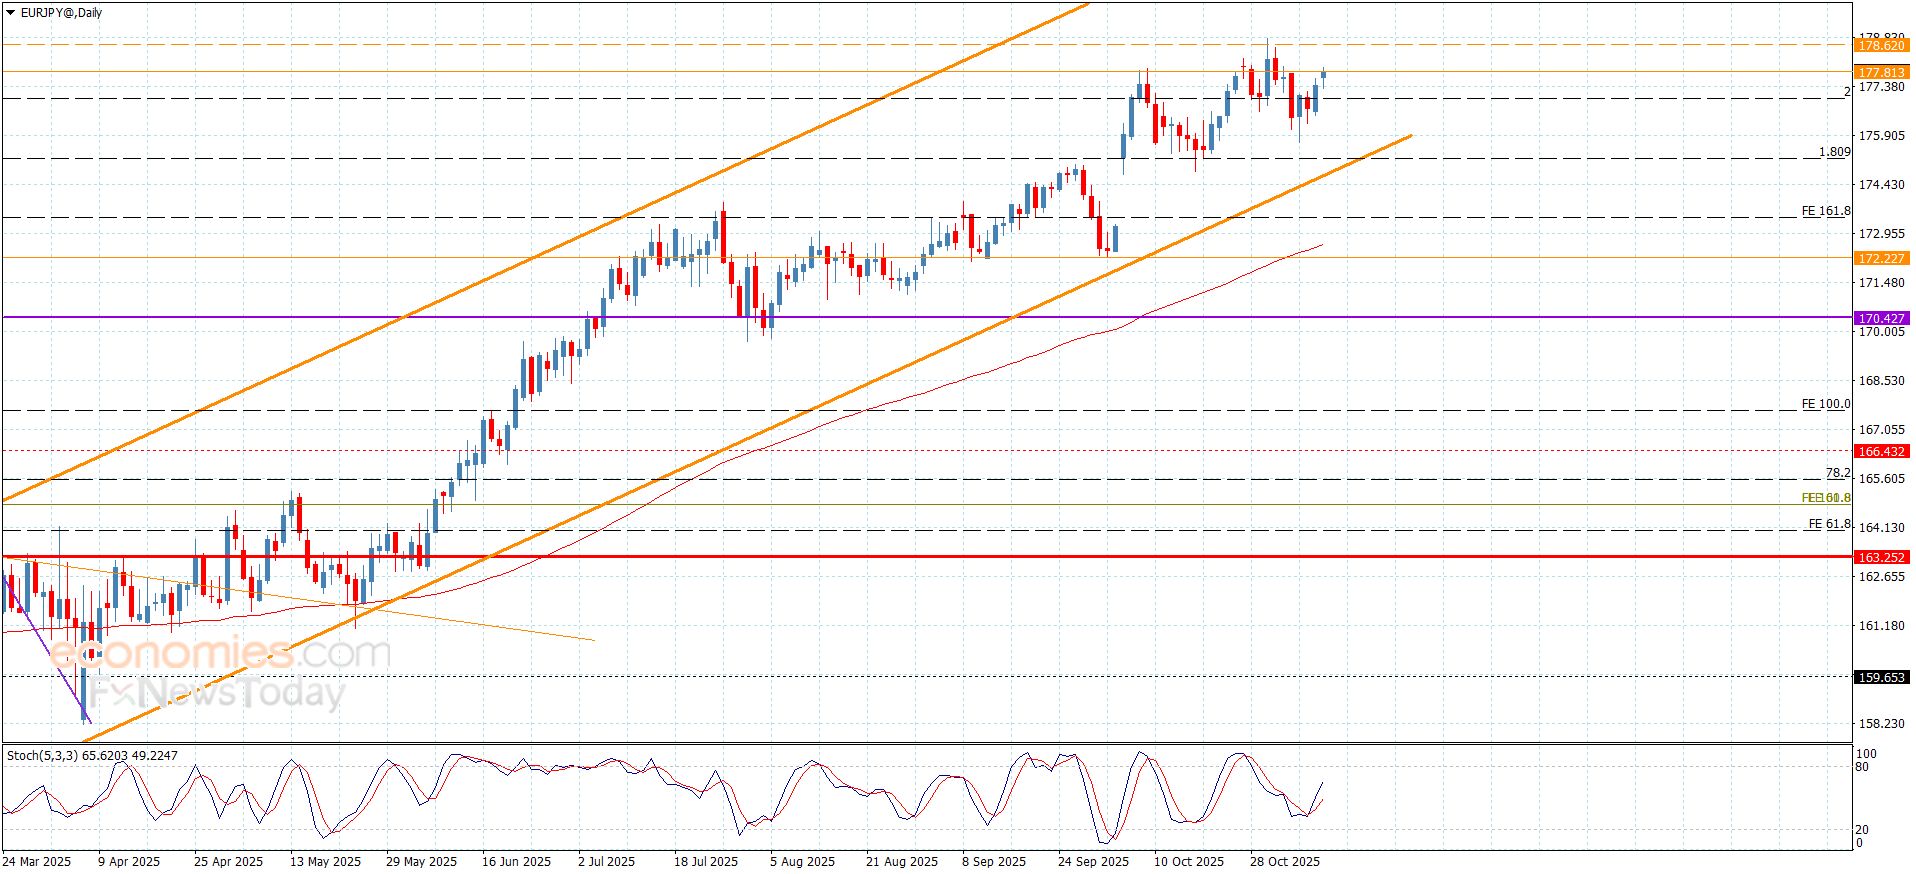Click the 18 Jul 2025 date label
Viewport: 1916px width, 874px height.
click(706, 862)
